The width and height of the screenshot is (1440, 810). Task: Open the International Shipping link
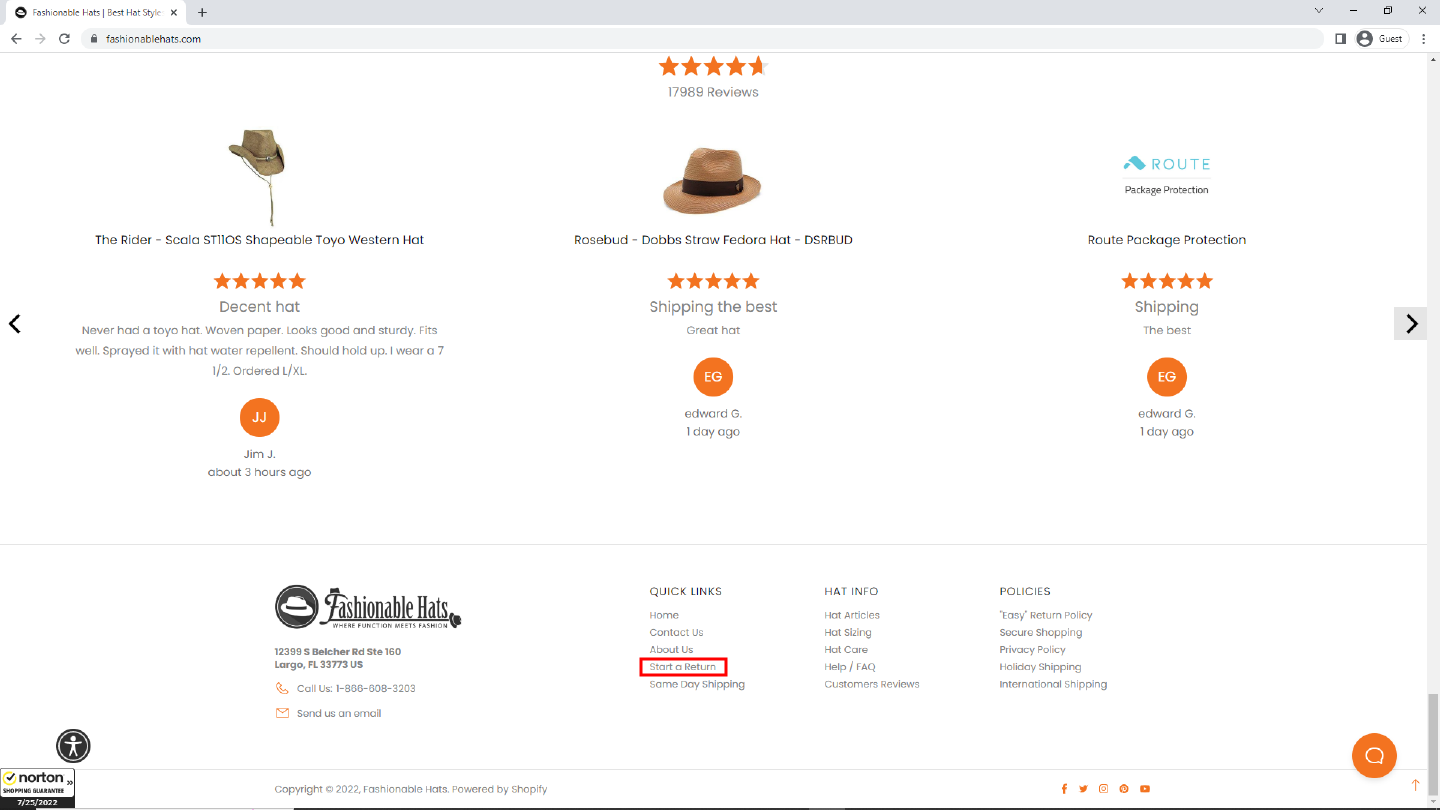click(1053, 684)
